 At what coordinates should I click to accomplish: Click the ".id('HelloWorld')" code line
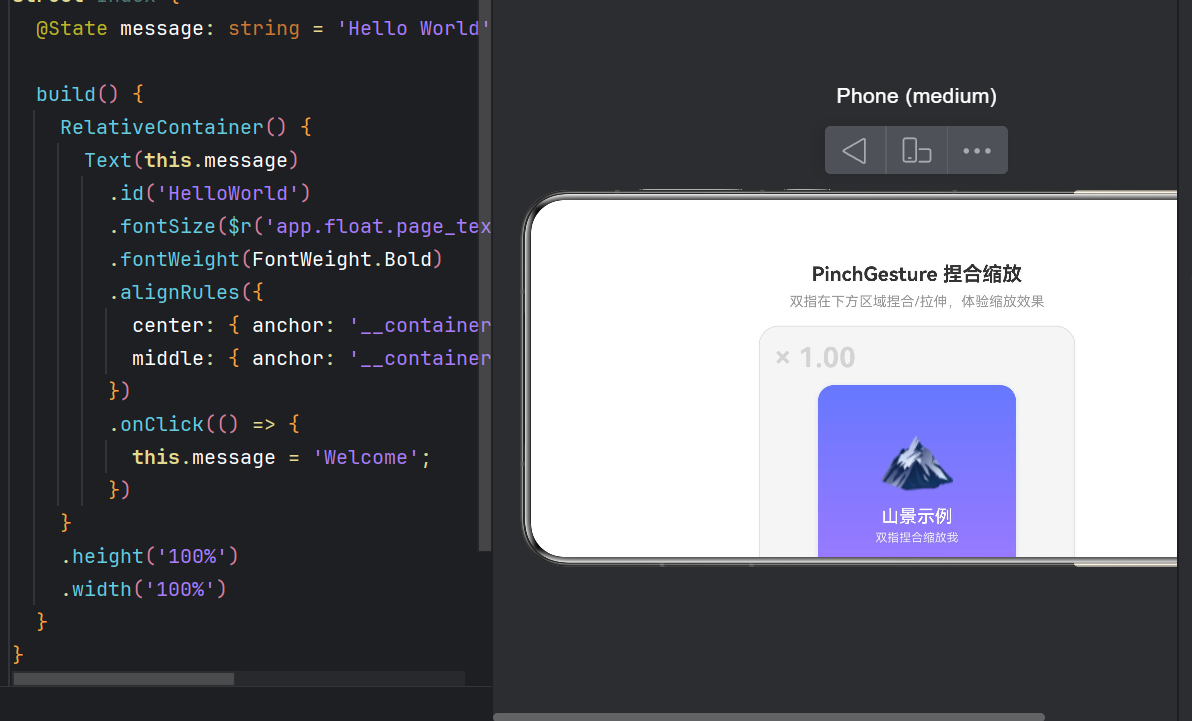(210, 193)
